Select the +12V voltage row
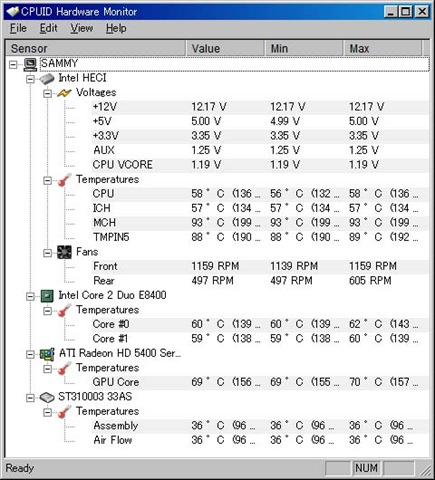Screen dimensions: 435x480 (260, 107)
